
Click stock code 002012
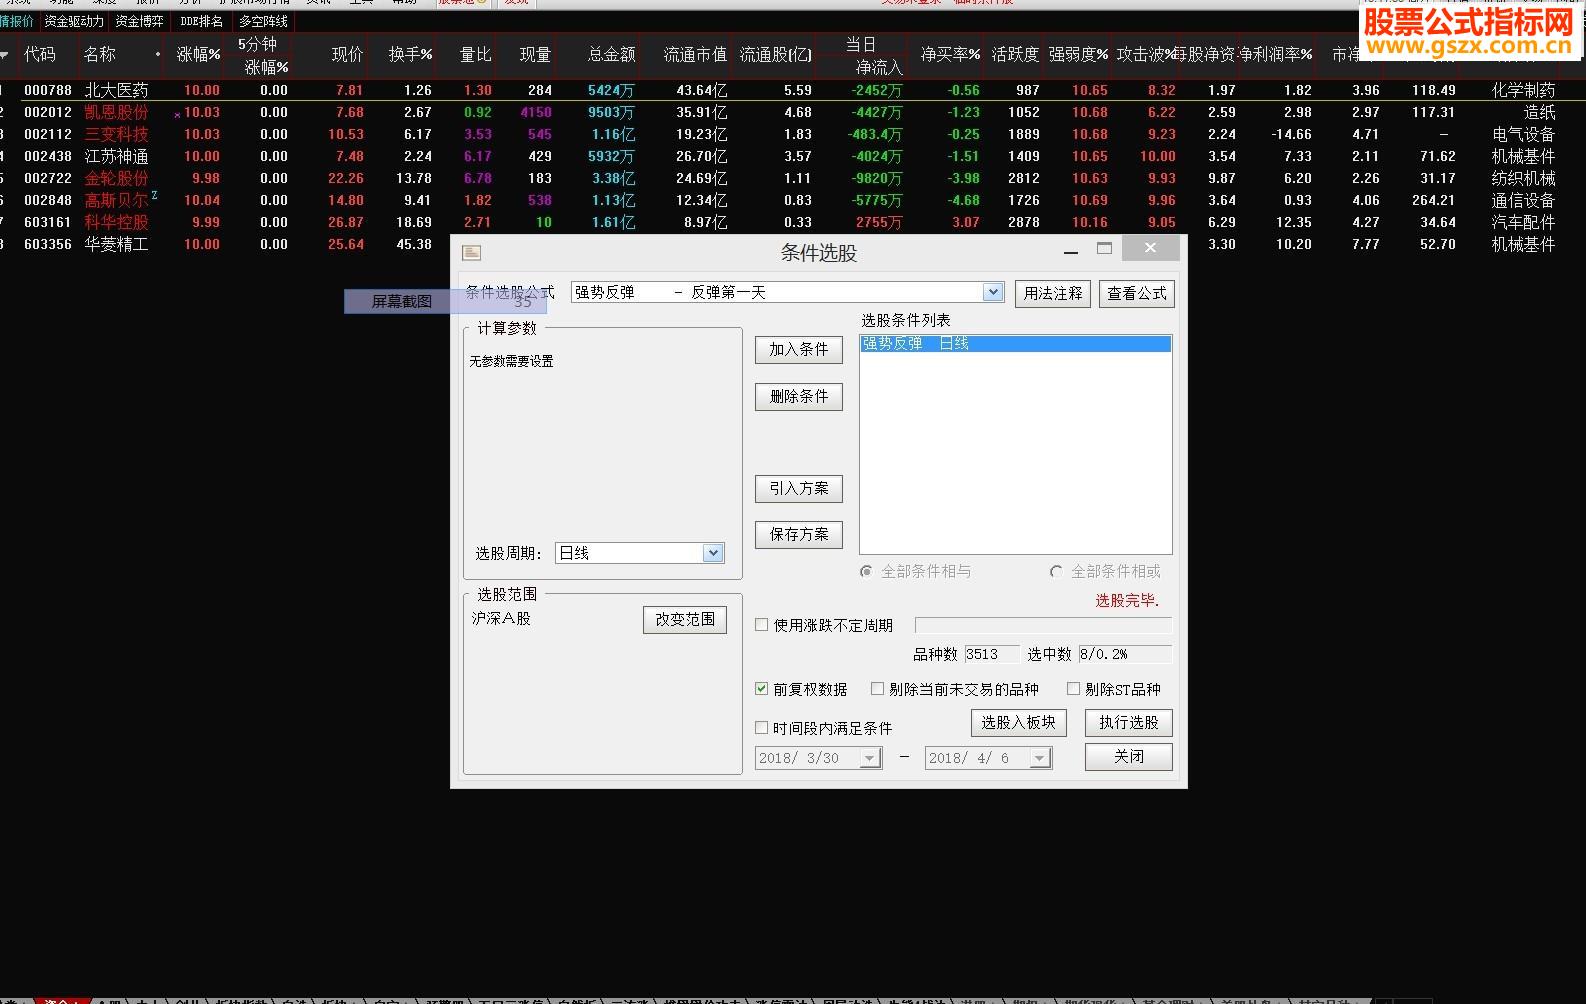(48, 112)
